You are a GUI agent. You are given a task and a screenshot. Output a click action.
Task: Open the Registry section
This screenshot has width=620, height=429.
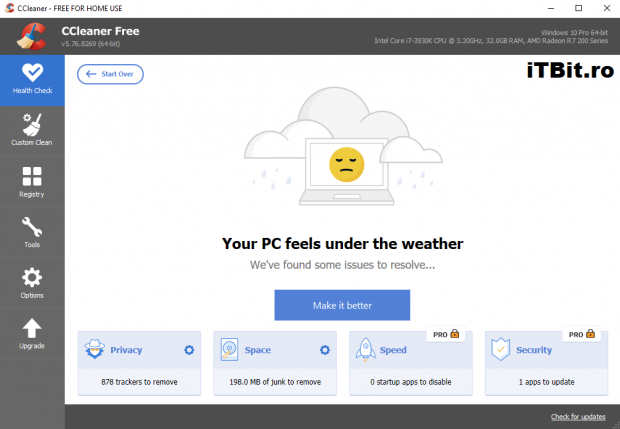(x=32, y=178)
